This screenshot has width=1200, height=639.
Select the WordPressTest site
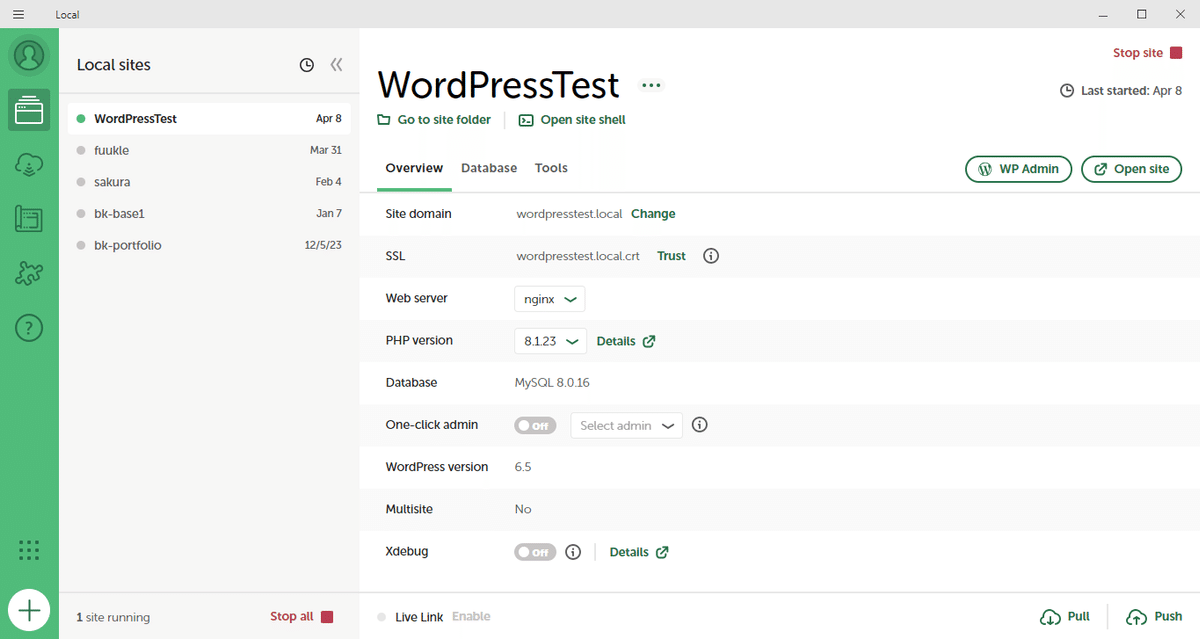[209, 118]
